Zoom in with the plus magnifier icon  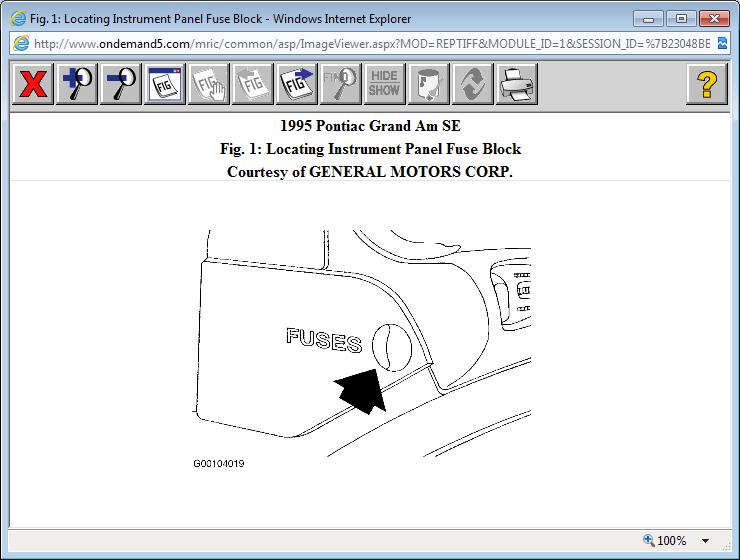coord(77,84)
